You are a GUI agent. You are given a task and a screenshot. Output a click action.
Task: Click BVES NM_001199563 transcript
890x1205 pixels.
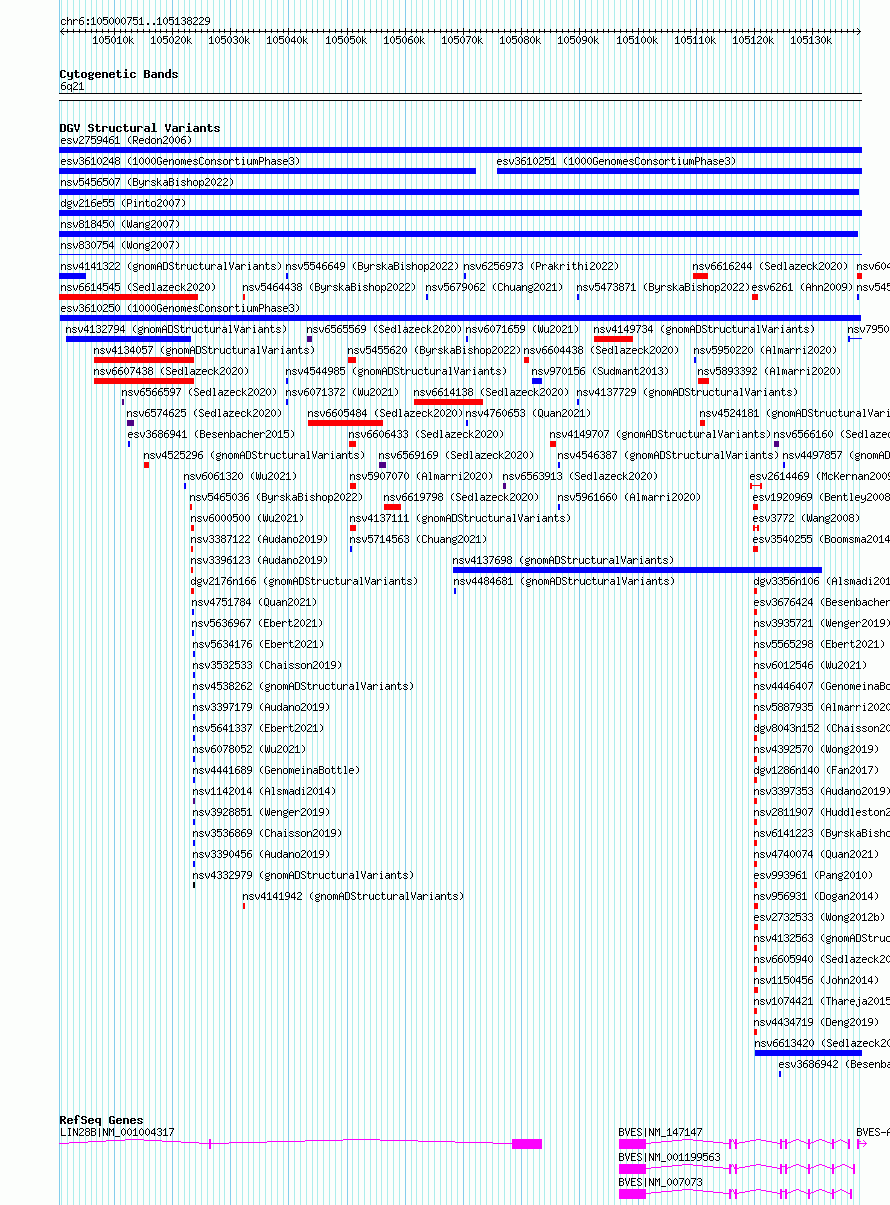coord(669,1157)
